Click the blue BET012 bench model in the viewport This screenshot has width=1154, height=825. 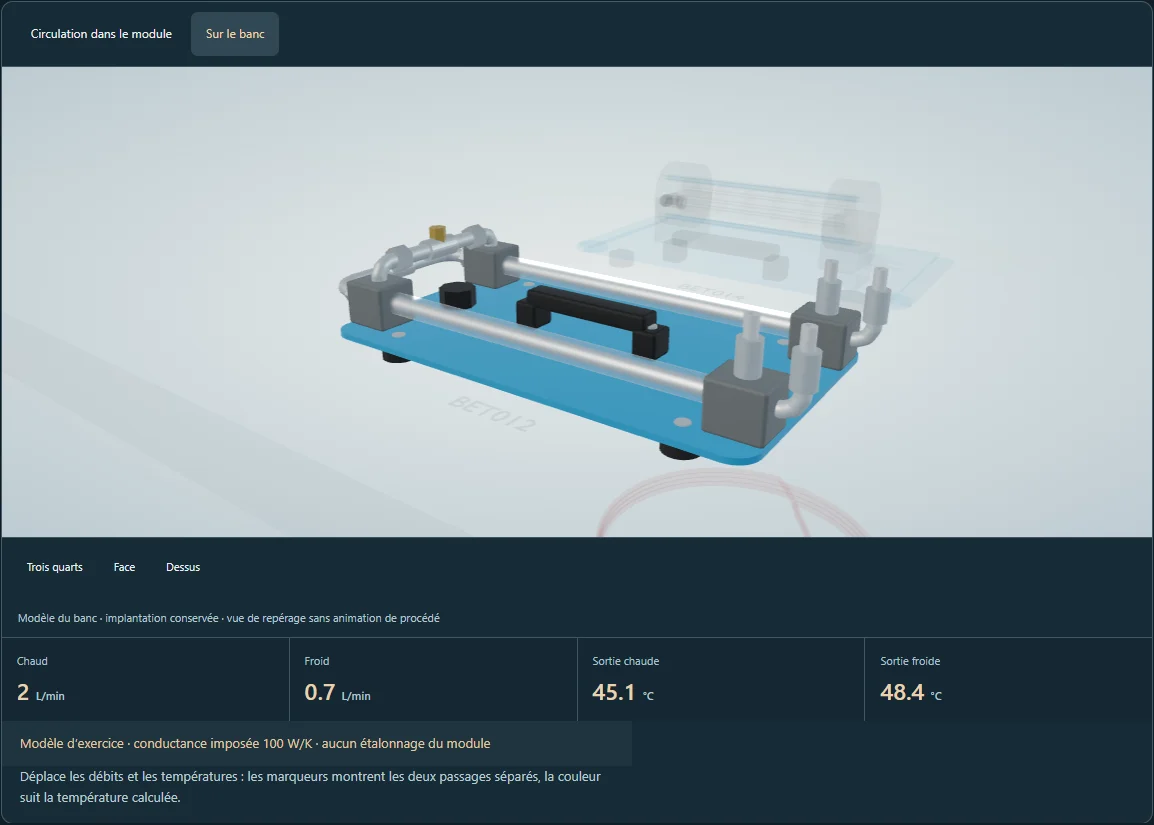click(589, 346)
